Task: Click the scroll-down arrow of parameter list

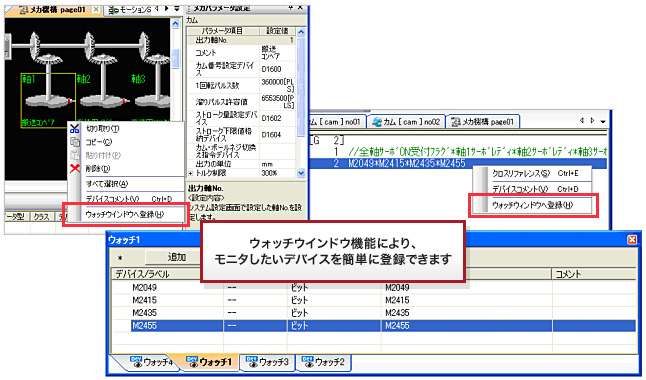Action: [301, 173]
